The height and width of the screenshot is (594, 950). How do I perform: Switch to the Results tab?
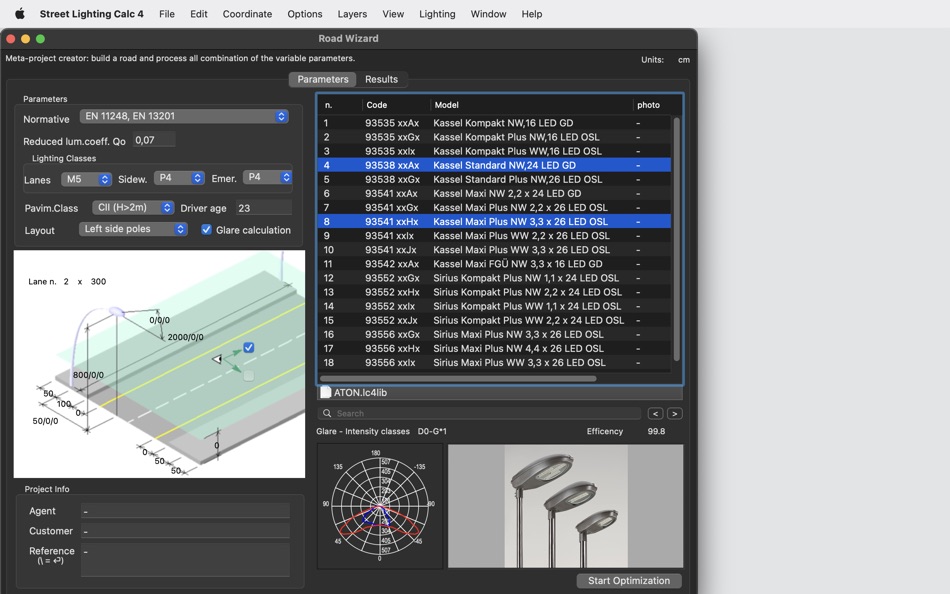[381, 79]
